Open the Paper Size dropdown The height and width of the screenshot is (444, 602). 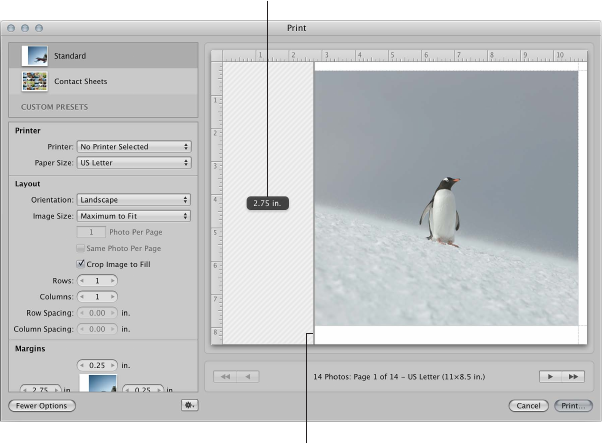pos(134,162)
